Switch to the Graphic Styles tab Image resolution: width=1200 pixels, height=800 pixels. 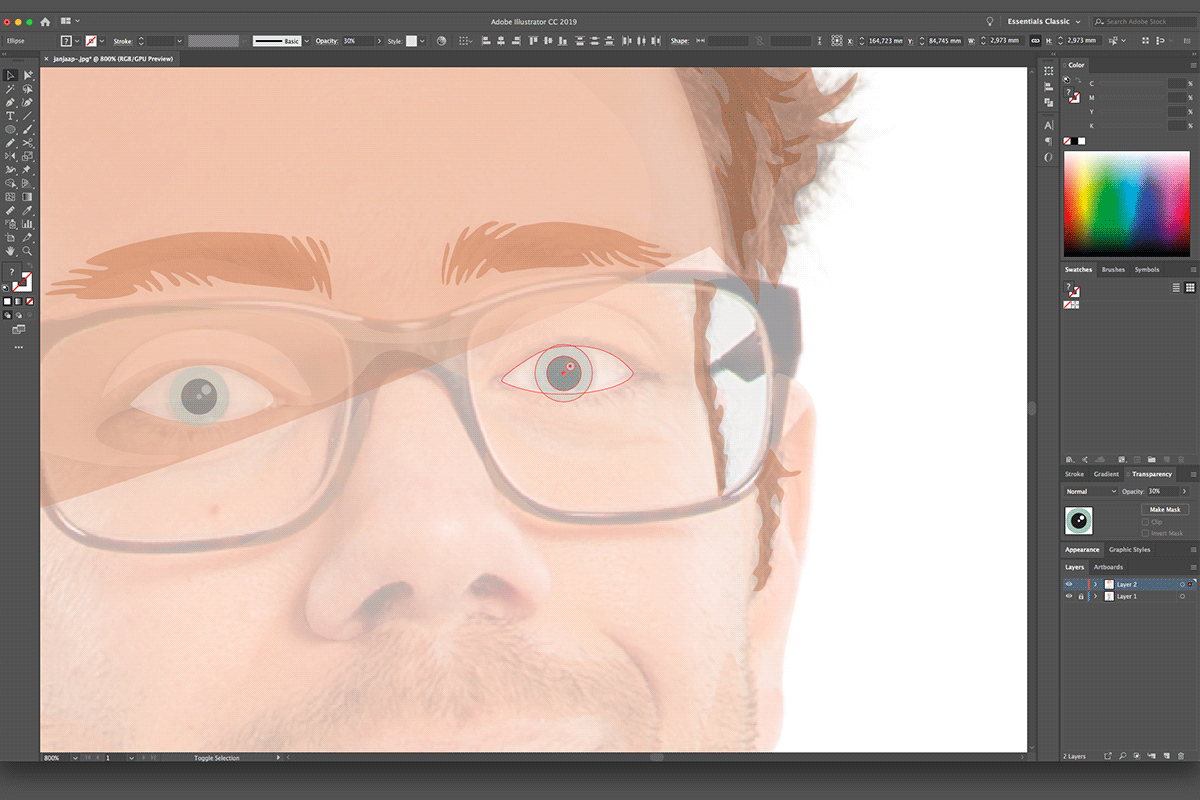1129,549
